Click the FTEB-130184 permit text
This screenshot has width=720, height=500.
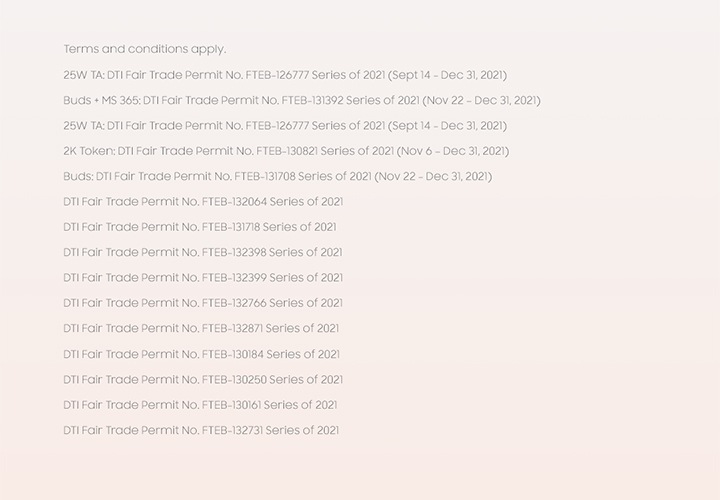coord(202,354)
